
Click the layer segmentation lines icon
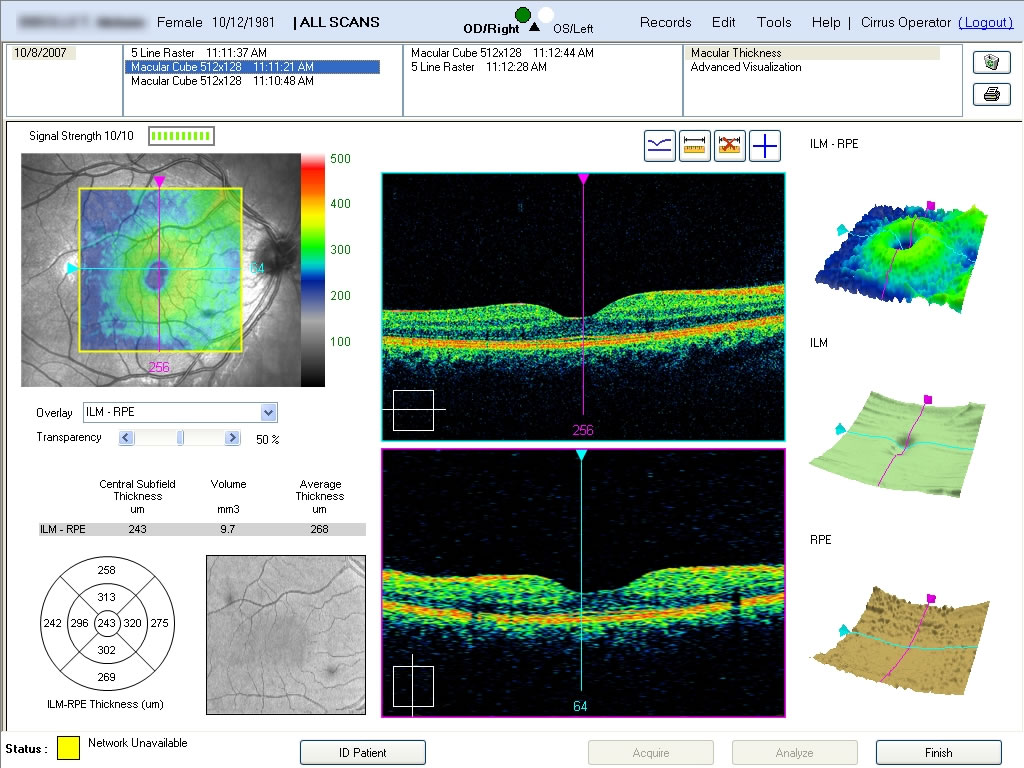tap(660, 147)
